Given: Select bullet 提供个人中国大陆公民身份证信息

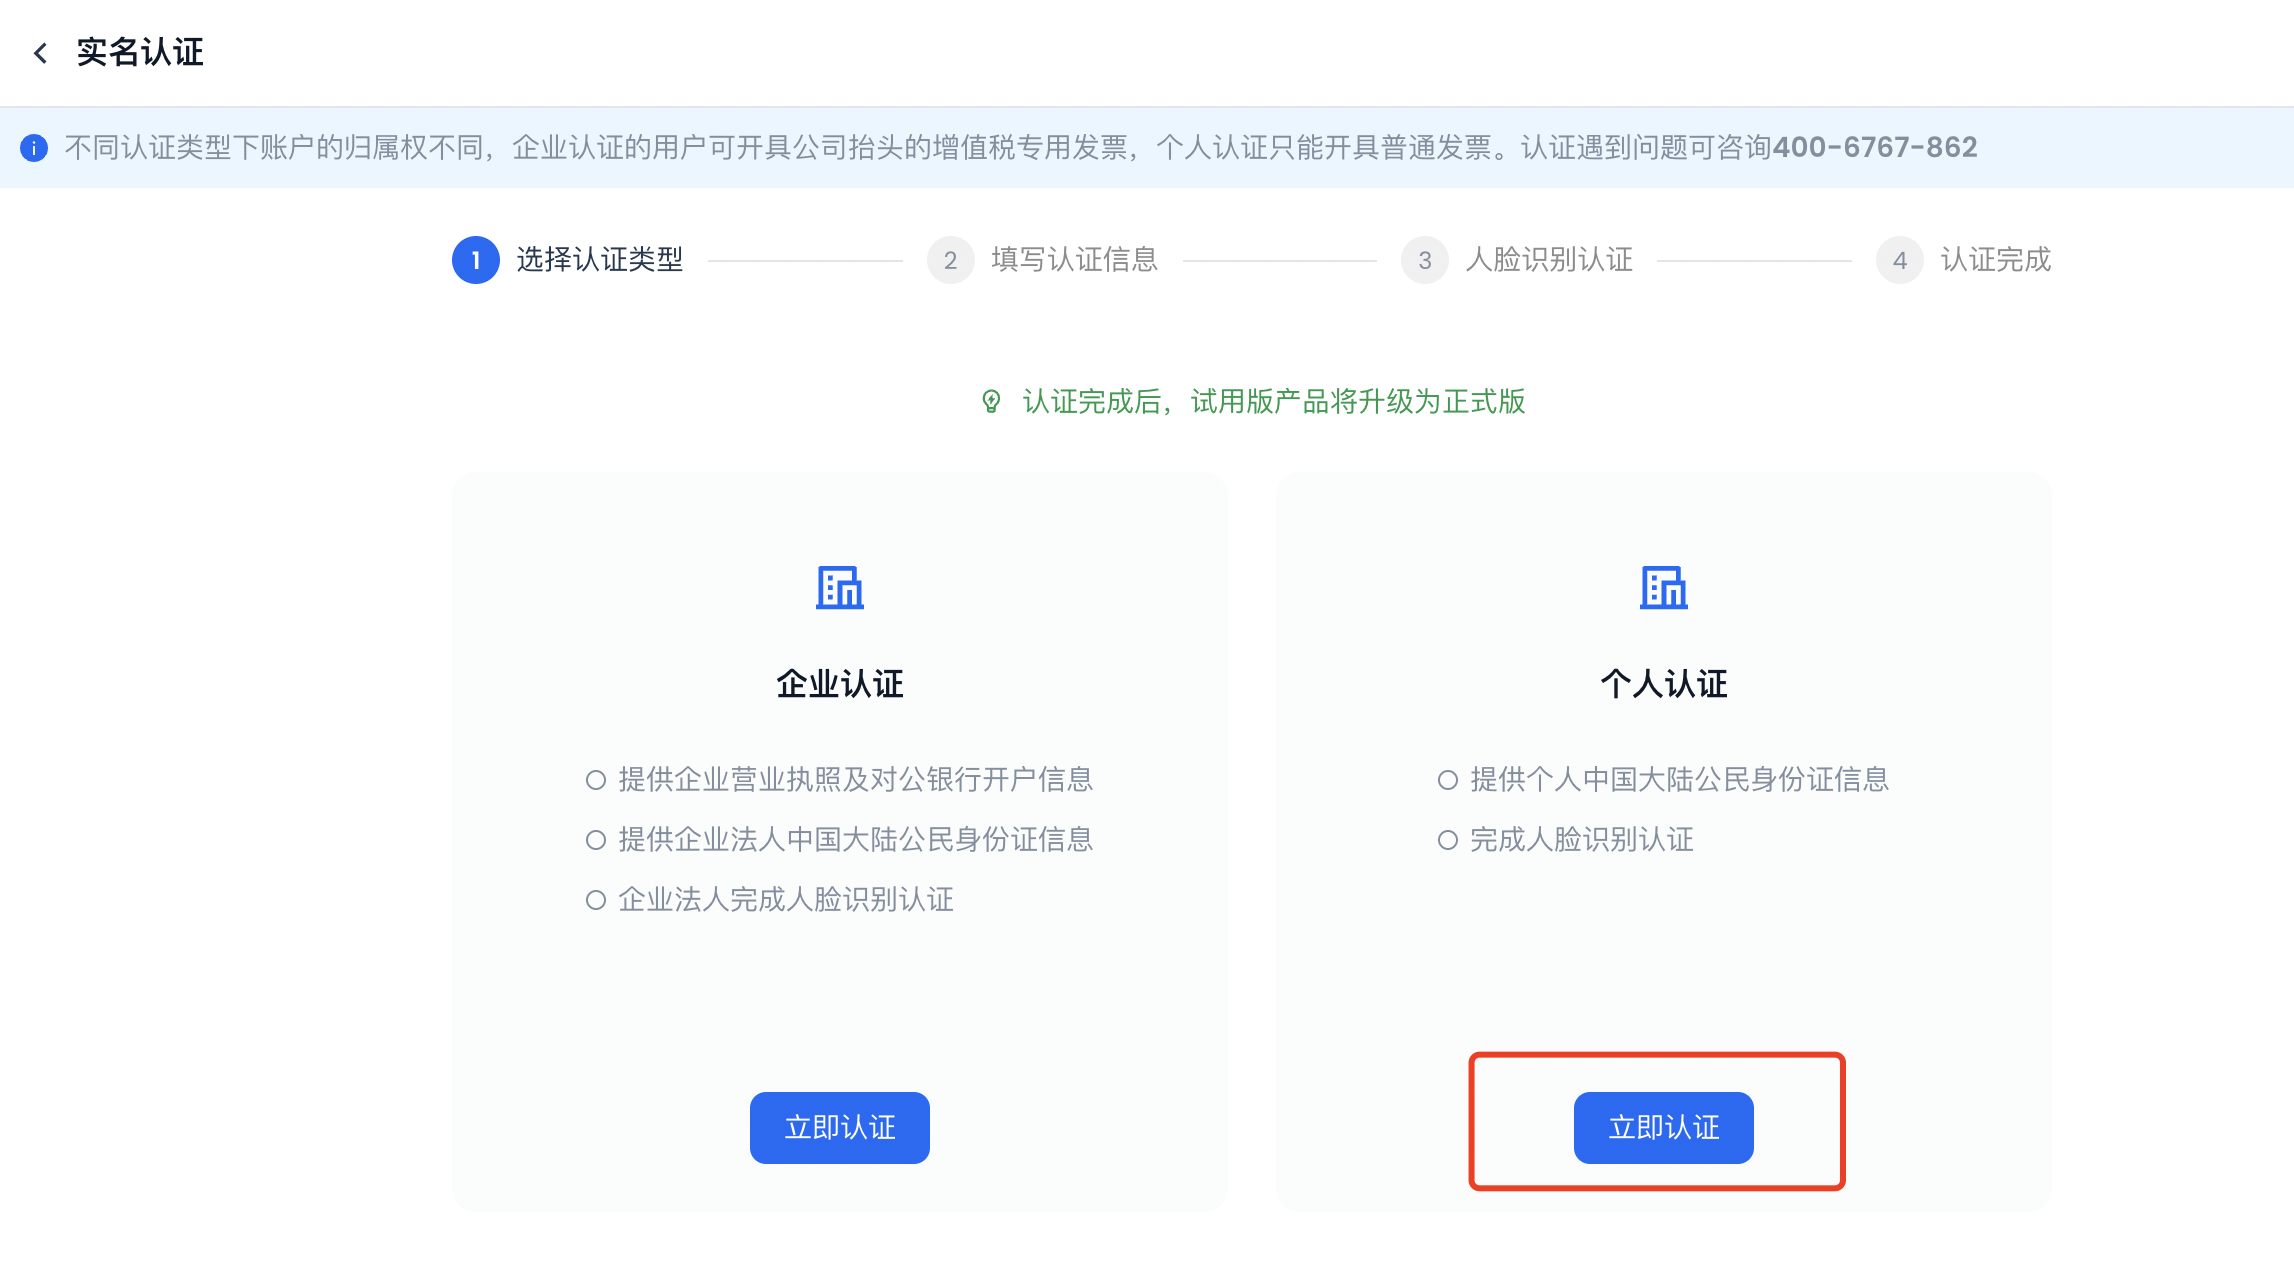Looking at the screenshot, I should click(x=1448, y=780).
